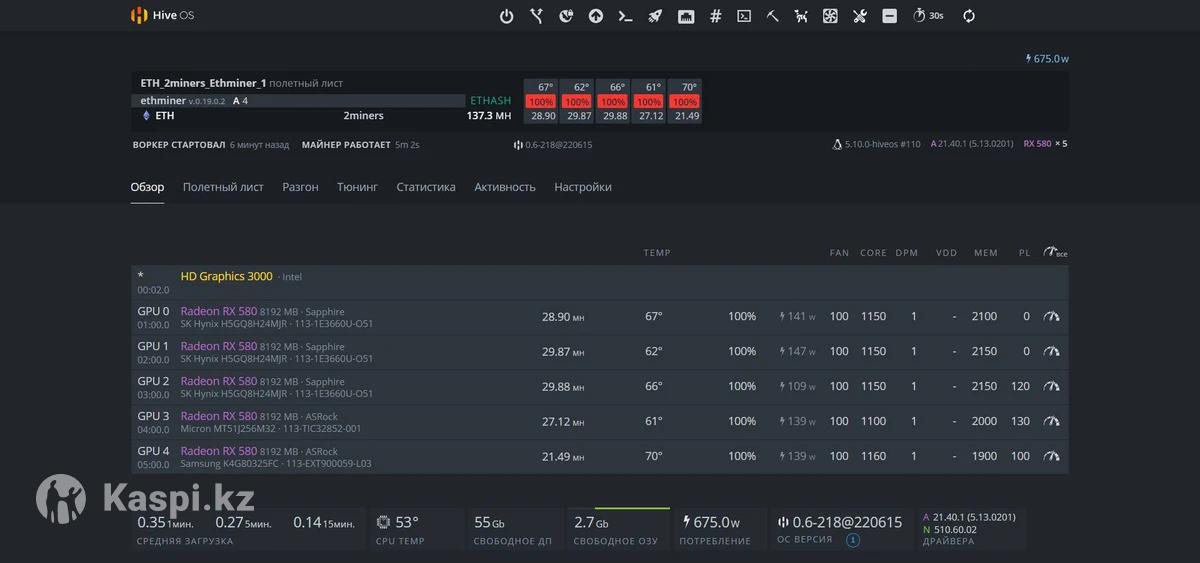Viewport: 1200px width, 563px height.
Task: Open the remote shell terminal window icon
Action: point(744,16)
